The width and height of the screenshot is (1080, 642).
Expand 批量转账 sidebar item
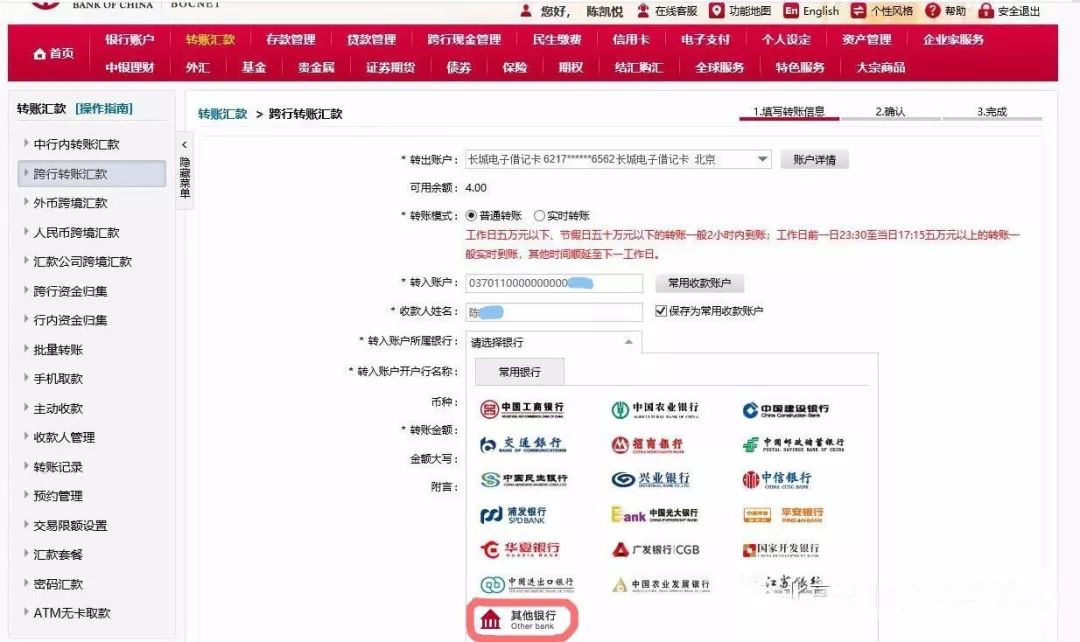(x=58, y=349)
